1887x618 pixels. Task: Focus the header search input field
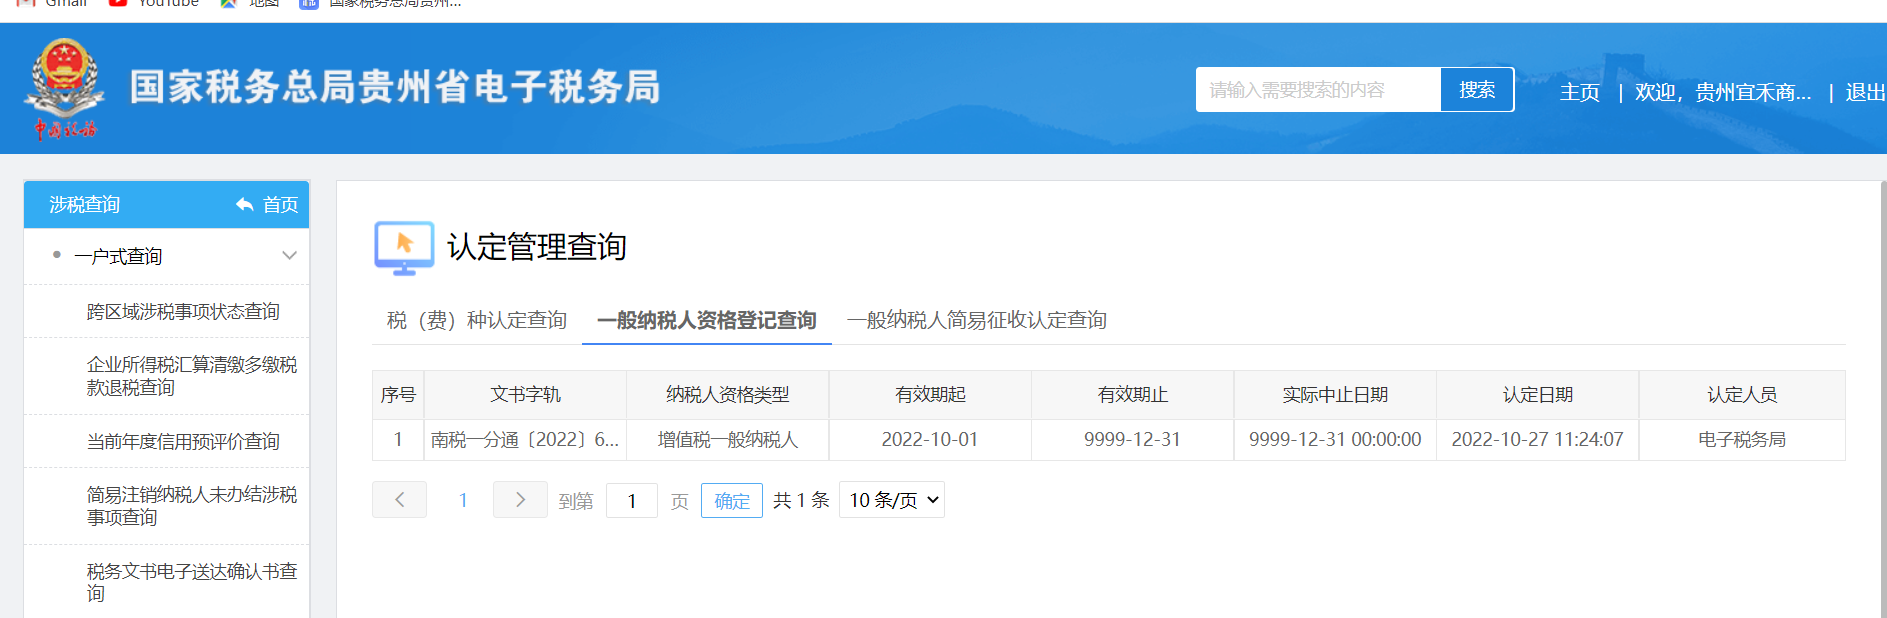click(1317, 90)
